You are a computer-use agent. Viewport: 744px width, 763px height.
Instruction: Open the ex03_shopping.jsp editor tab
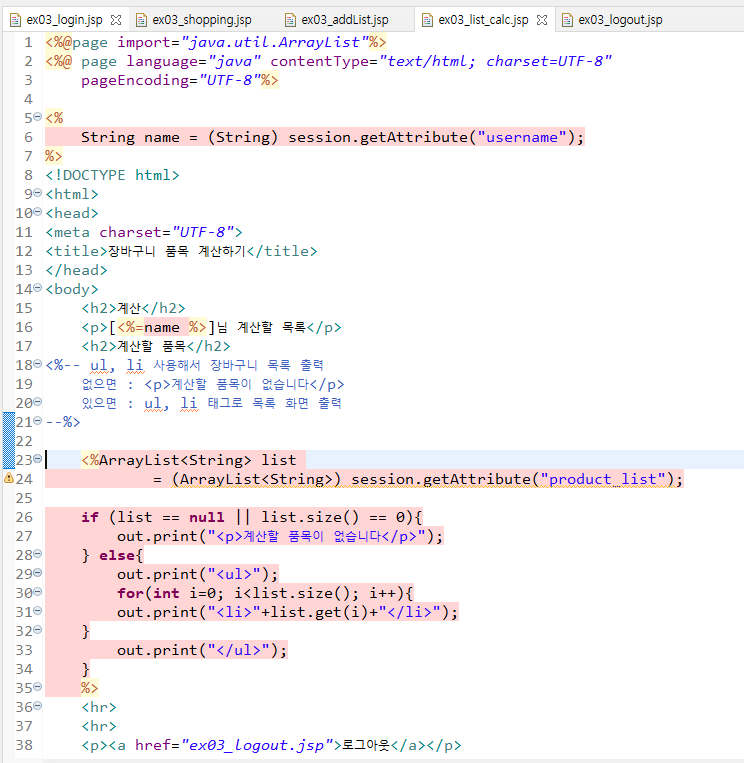[x=202, y=20]
